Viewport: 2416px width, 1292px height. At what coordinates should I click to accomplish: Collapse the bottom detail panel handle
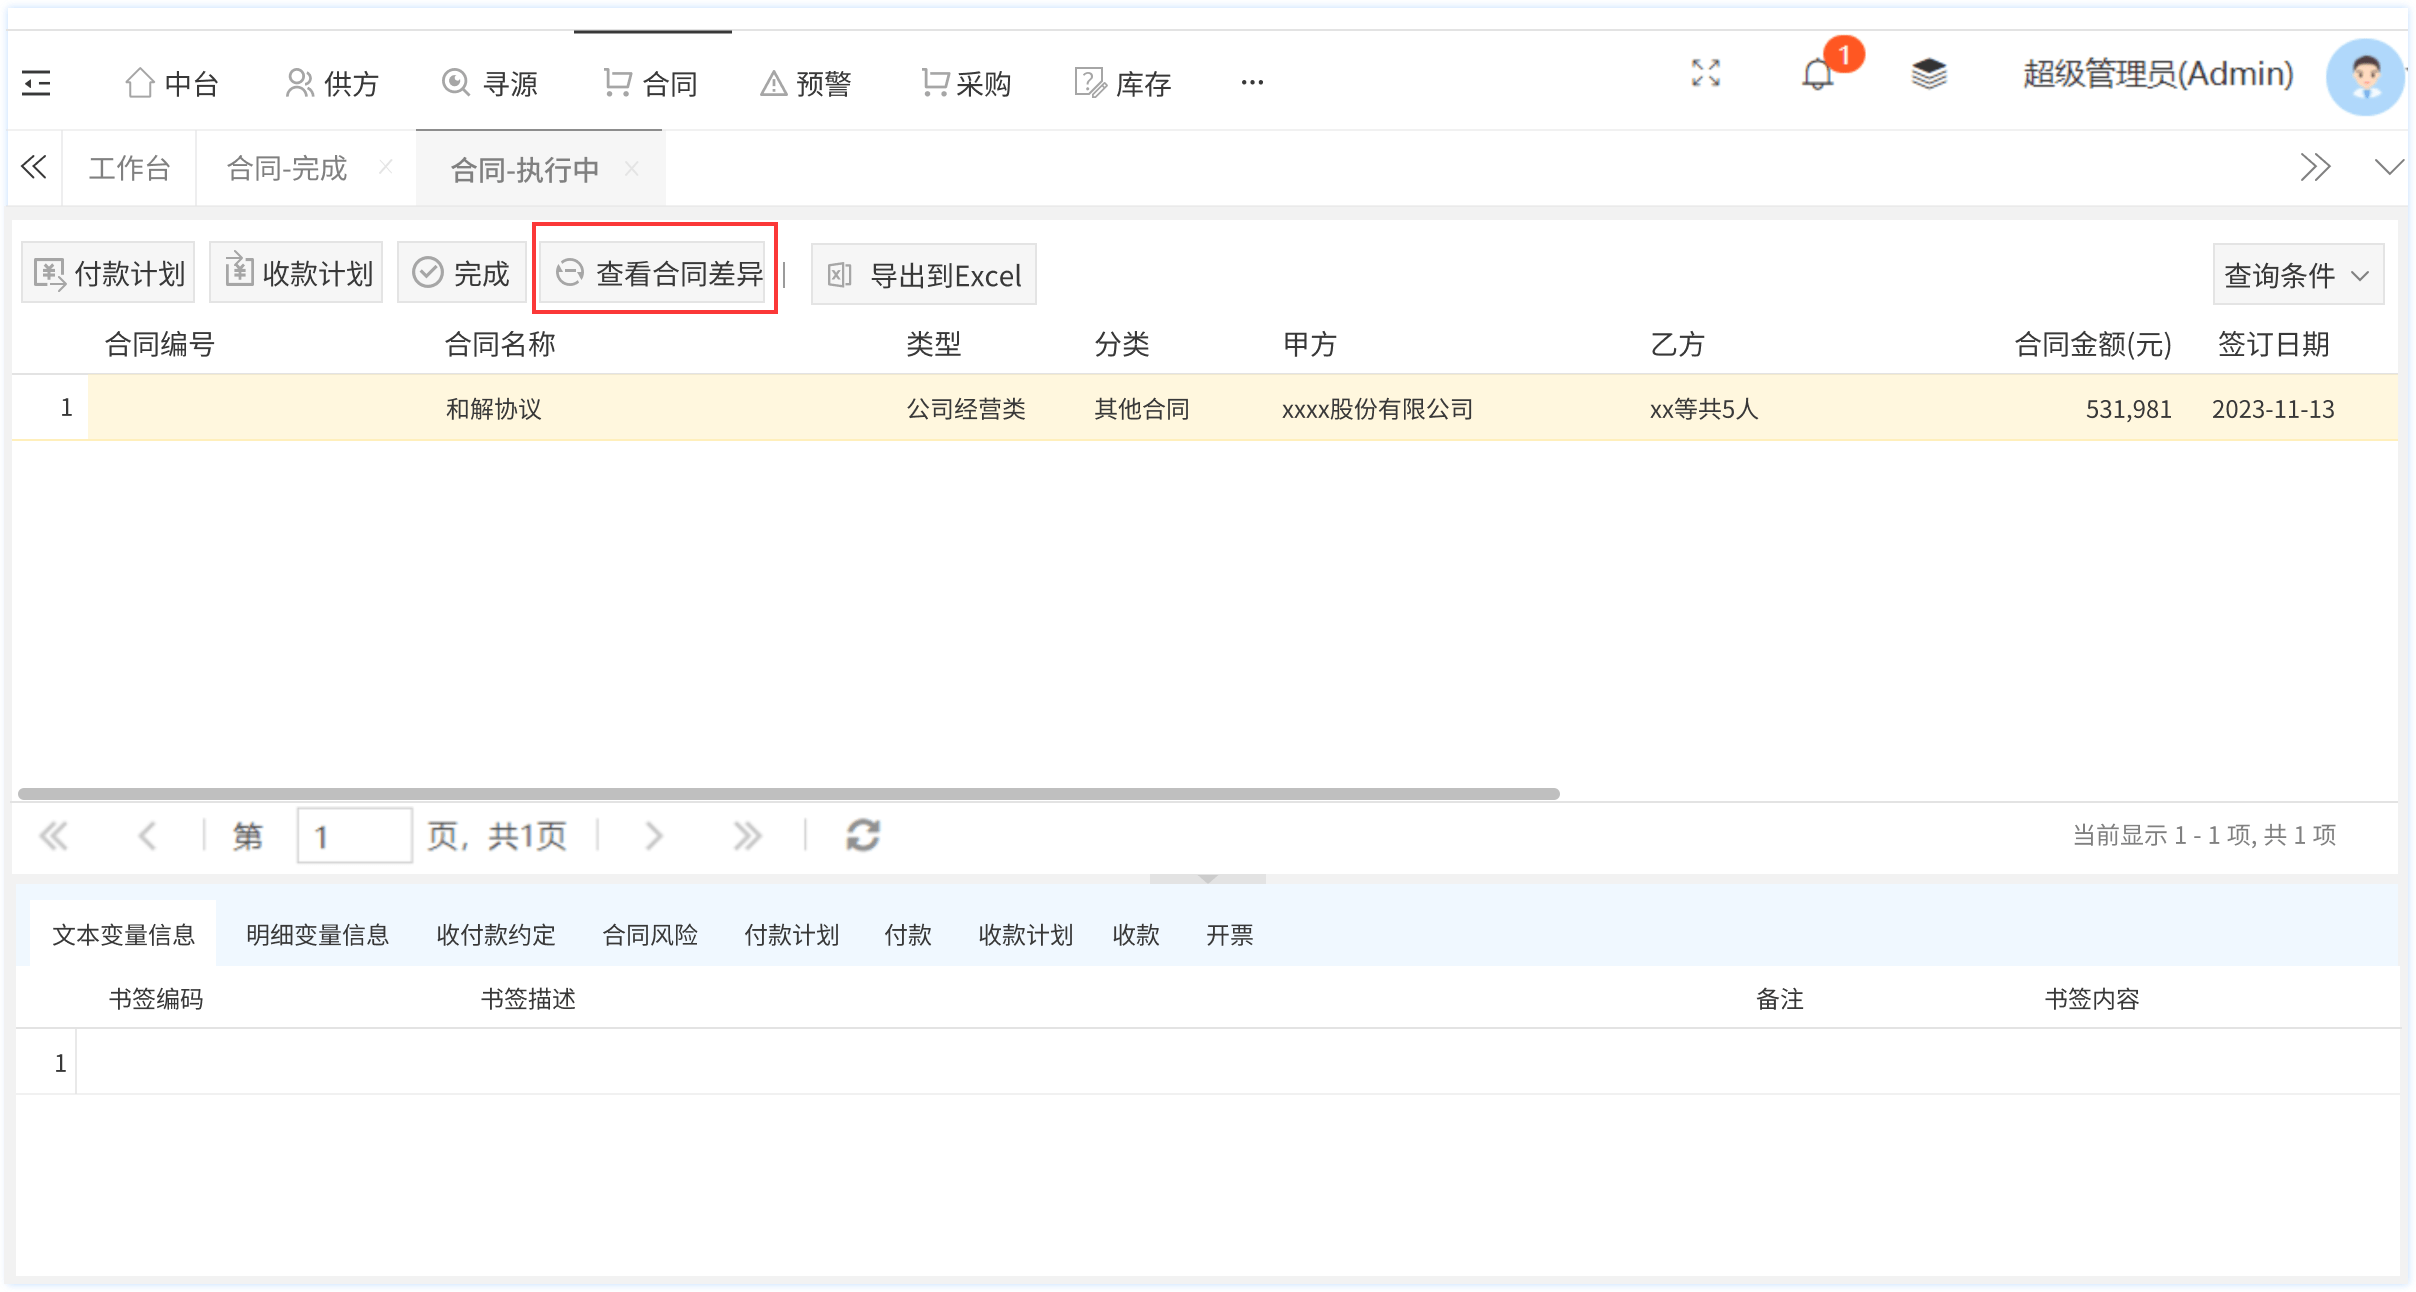click(1207, 878)
